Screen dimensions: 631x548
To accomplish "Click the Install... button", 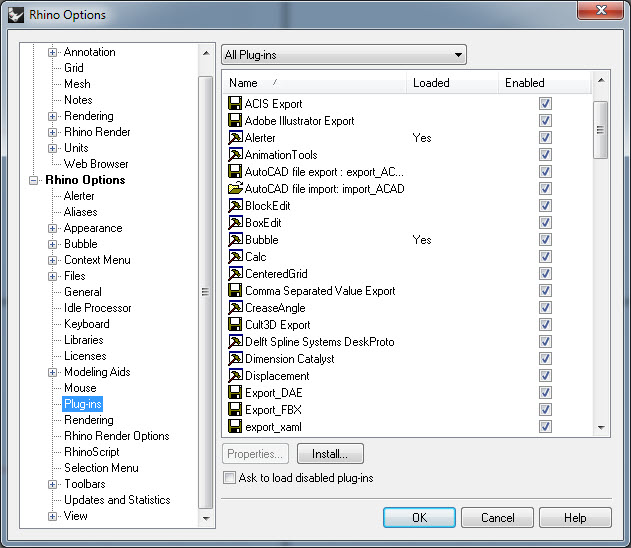I will 330,454.
